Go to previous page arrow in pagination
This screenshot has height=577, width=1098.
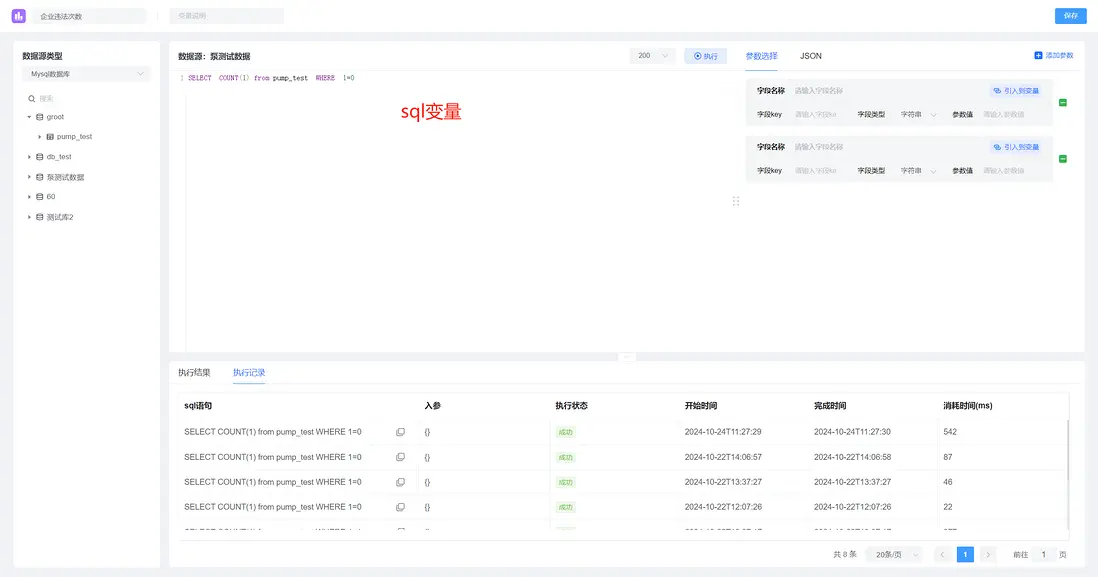click(x=943, y=555)
